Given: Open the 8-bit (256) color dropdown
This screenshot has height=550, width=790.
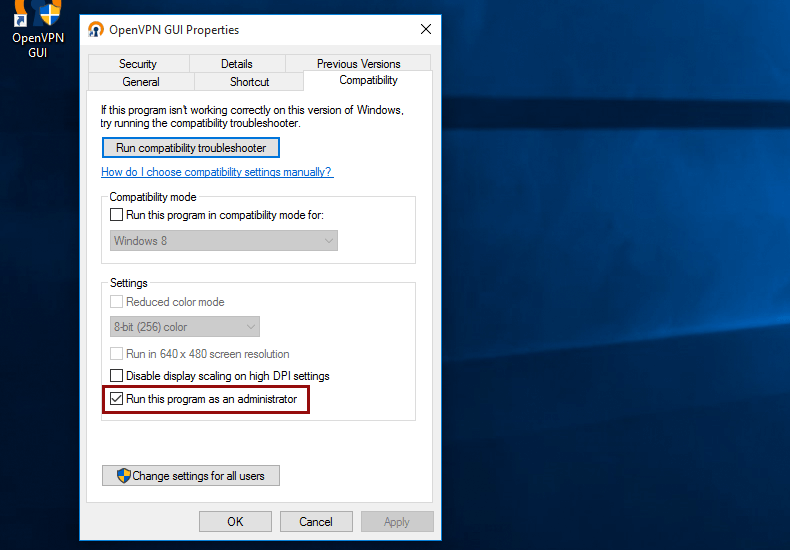Looking at the screenshot, I should 185,327.
